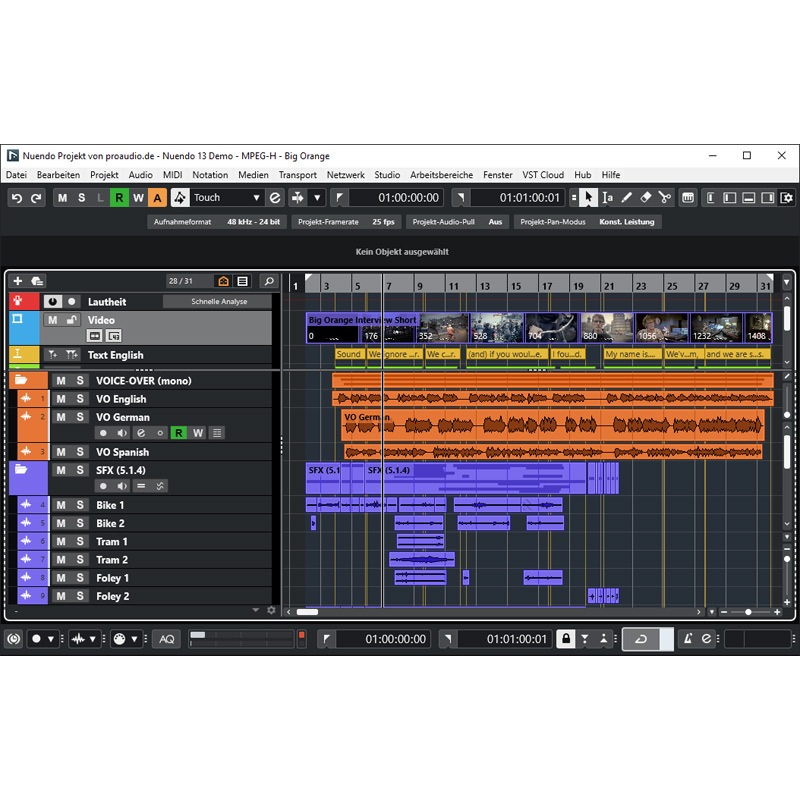Open the snap type dropdown arrow
This screenshot has width=800, height=800.
pyautogui.click(x=317, y=197)
